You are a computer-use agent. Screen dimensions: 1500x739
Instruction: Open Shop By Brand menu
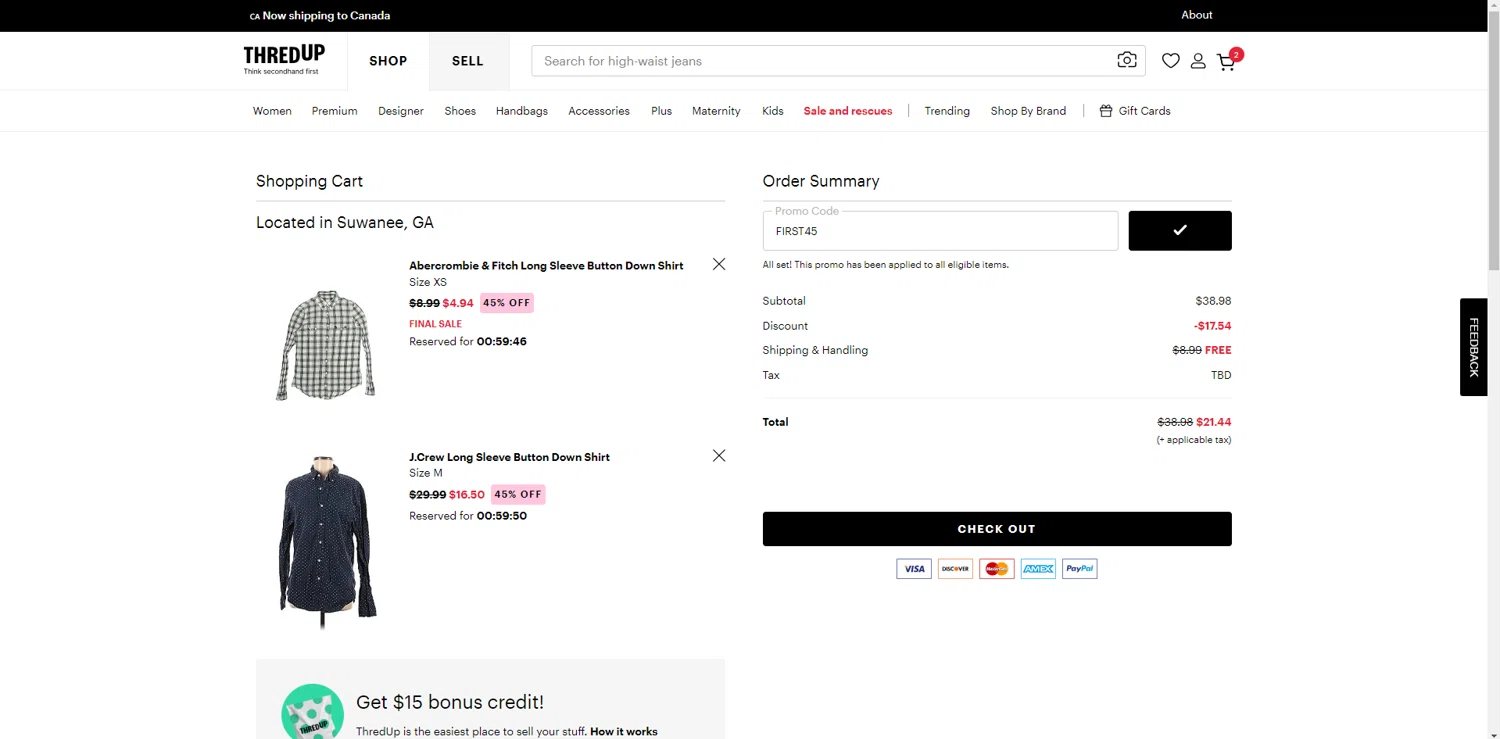pos(1028,111)
